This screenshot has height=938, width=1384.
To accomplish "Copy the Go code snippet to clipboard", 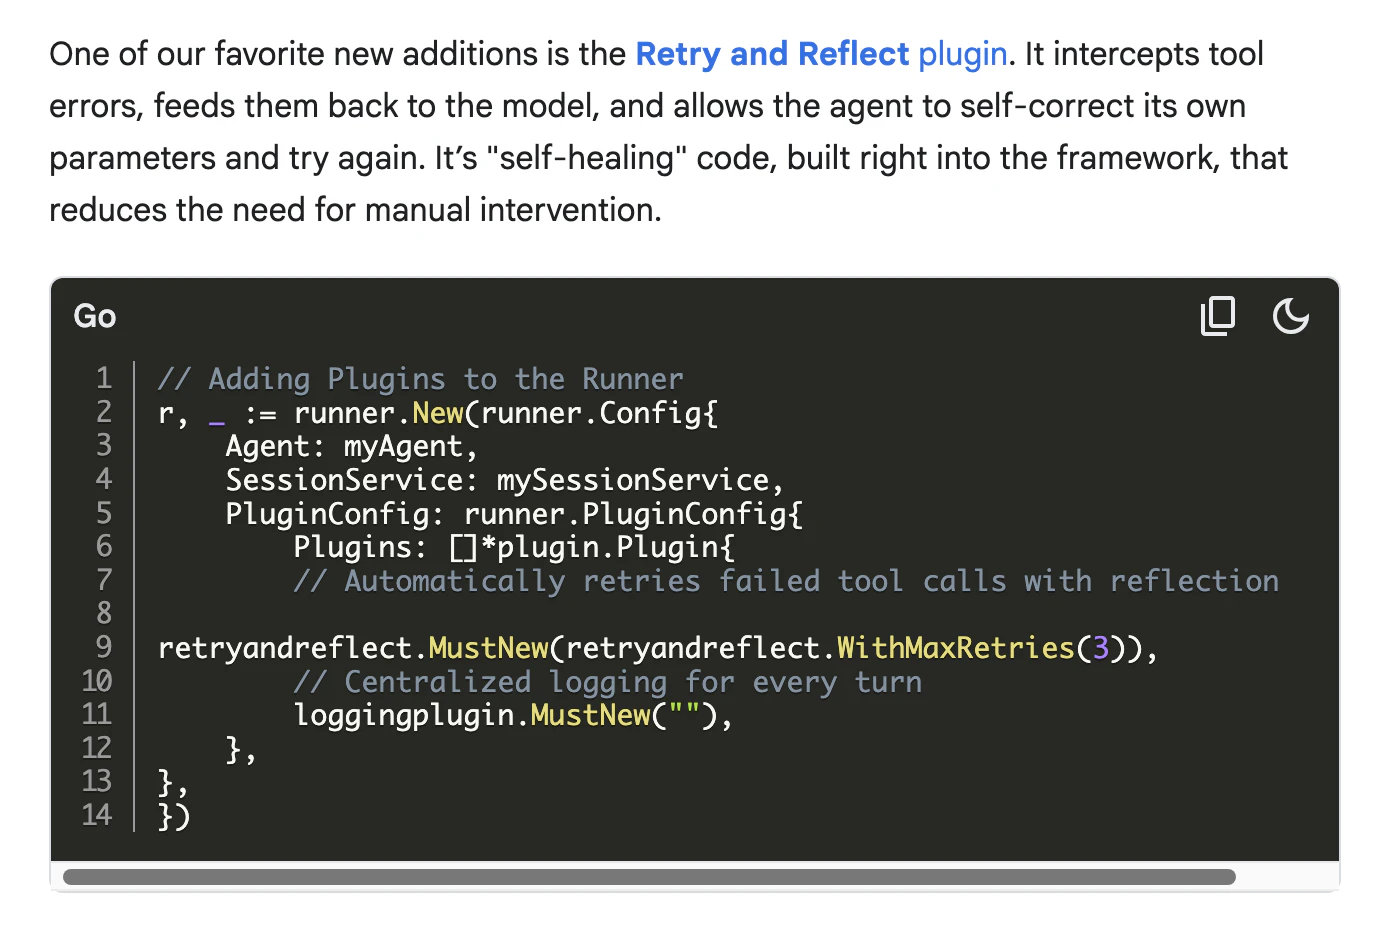I will [1217, 316].
